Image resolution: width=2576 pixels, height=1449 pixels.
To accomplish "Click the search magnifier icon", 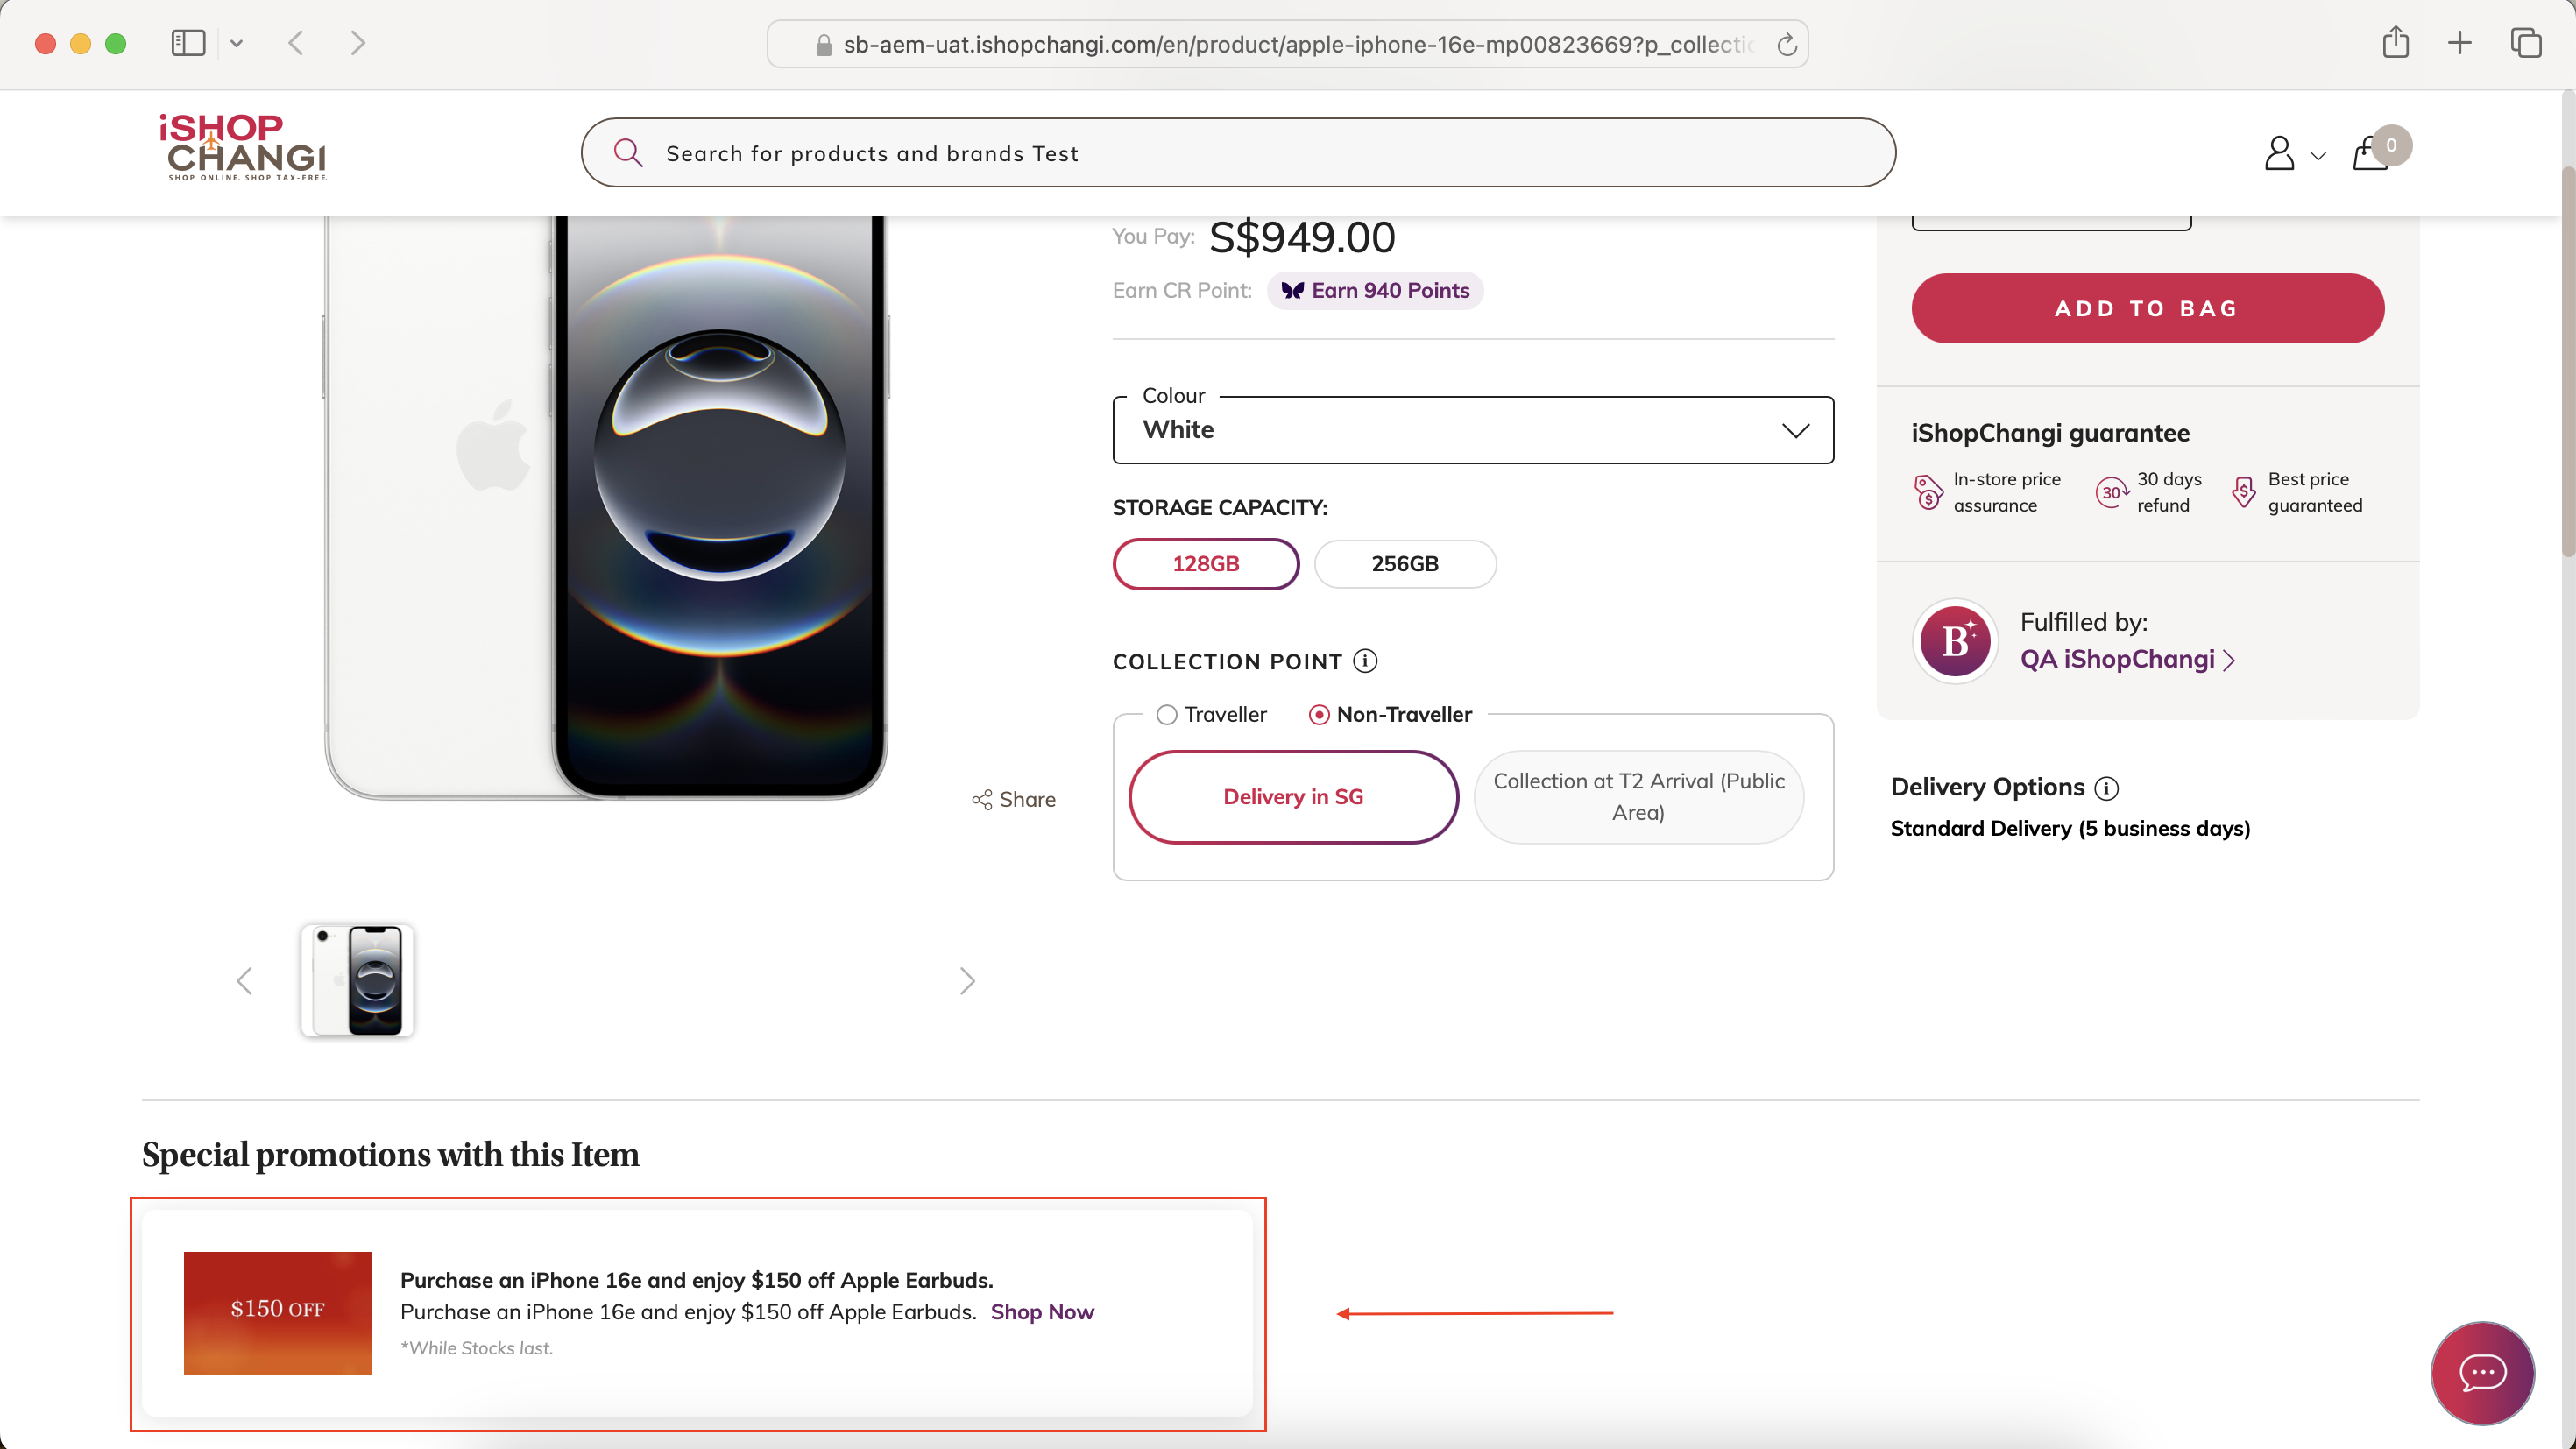I will coord(628,152).
